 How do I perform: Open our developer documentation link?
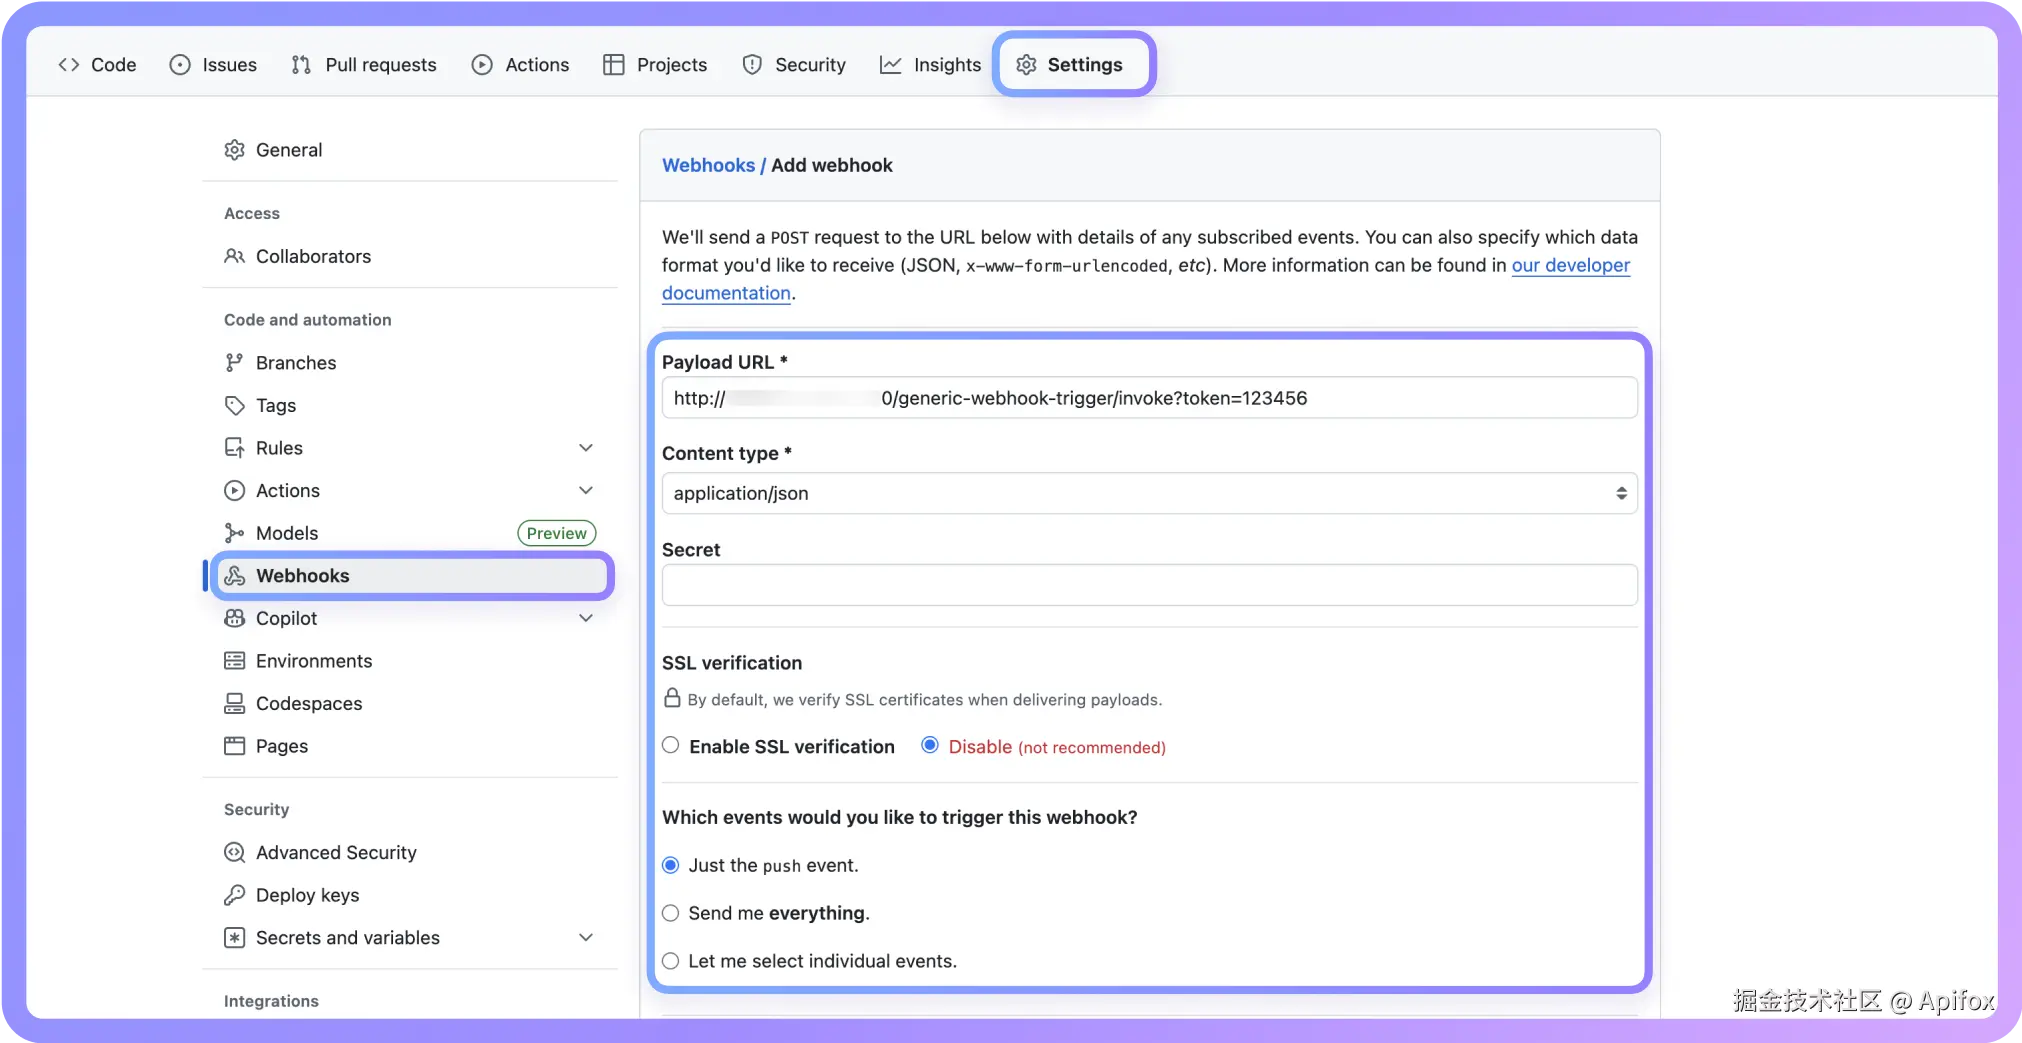click(1571, 265)
